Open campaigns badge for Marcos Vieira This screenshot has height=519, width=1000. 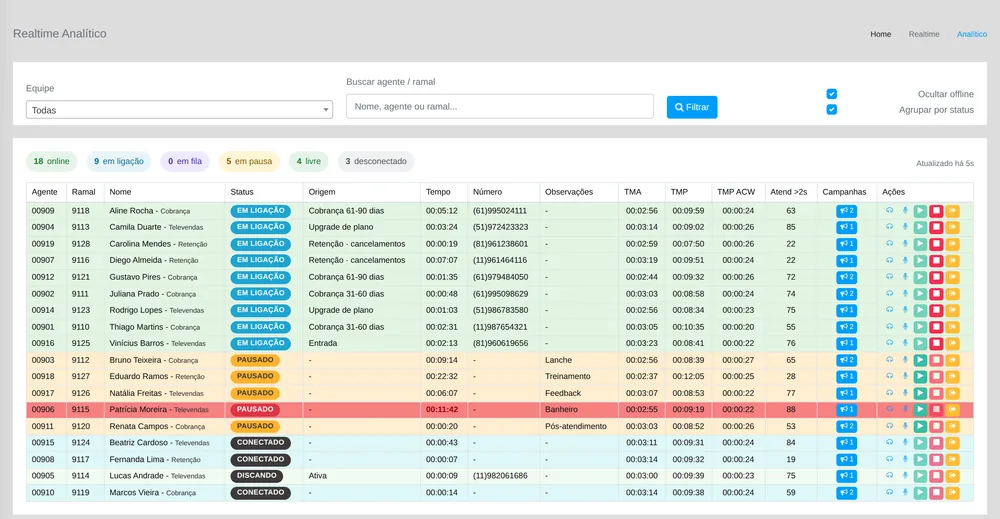click(x=846, y=492)
